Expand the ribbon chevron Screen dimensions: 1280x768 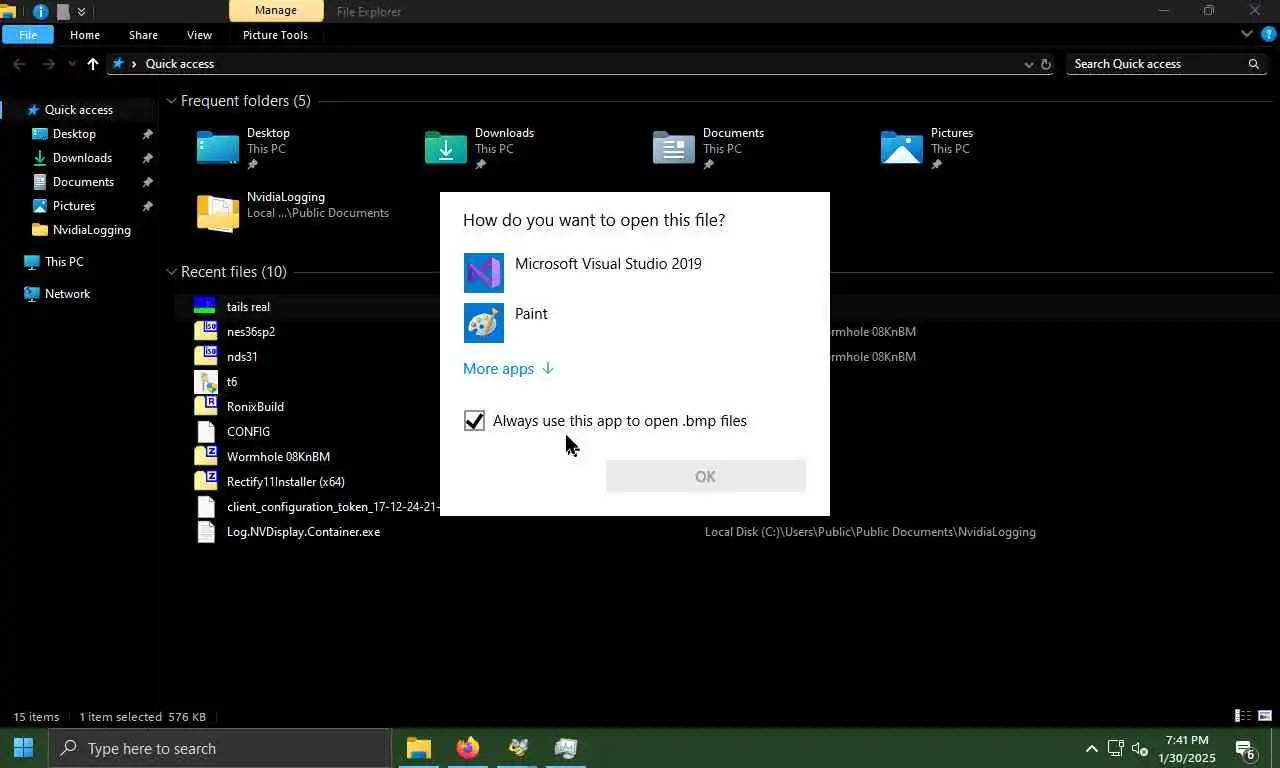[x=1247, y=34]
